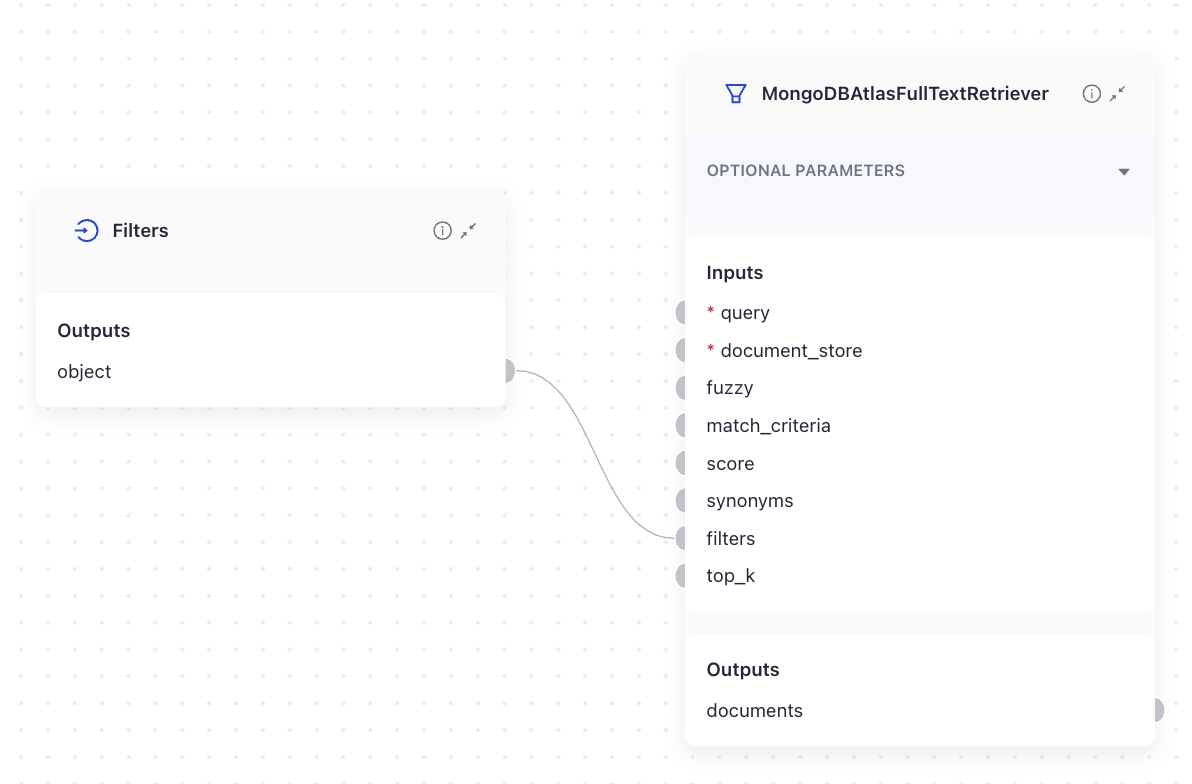This screenshot has width=1192, height=784.
Task: Collapse the Filters node with the arrows icon
Action: (468, 230)
